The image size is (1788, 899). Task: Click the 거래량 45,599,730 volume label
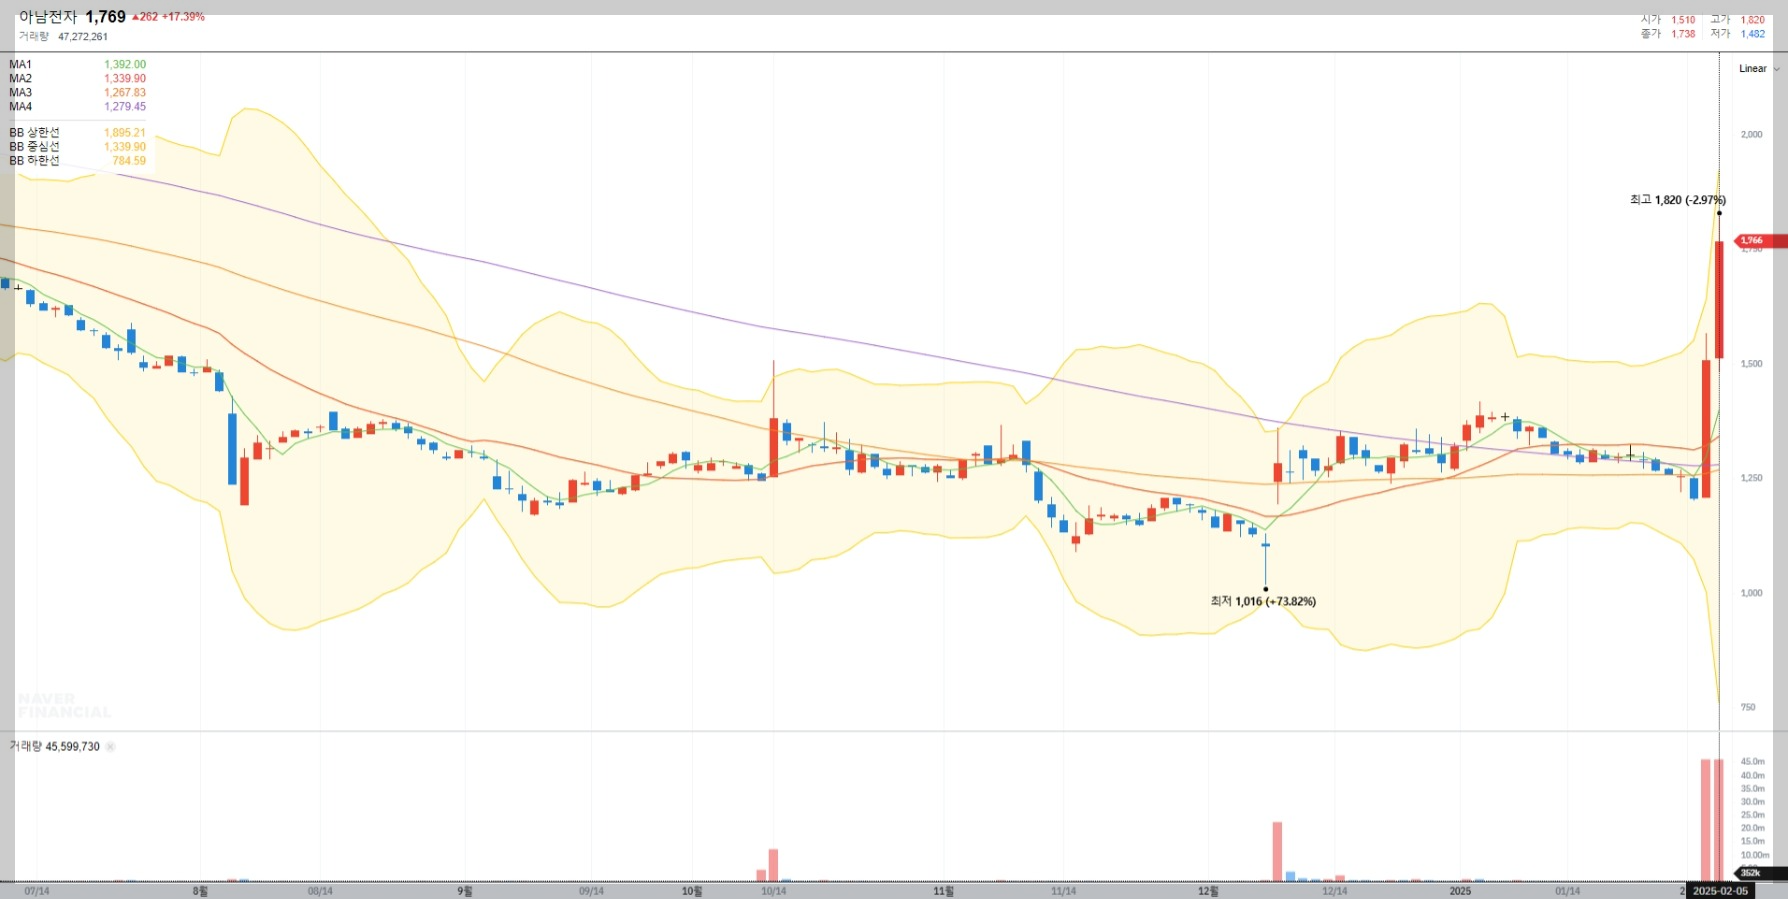click(x=55, y=747)
